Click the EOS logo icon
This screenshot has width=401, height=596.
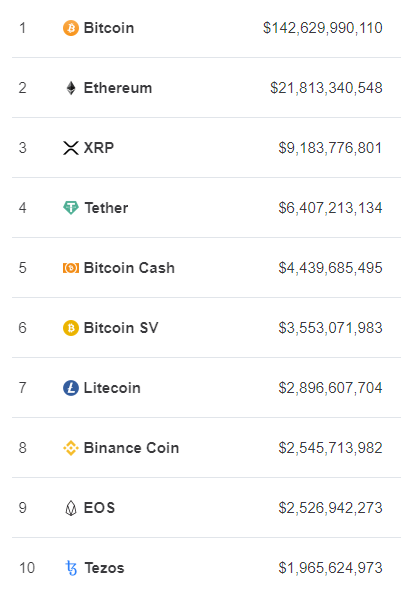[71, 508]
